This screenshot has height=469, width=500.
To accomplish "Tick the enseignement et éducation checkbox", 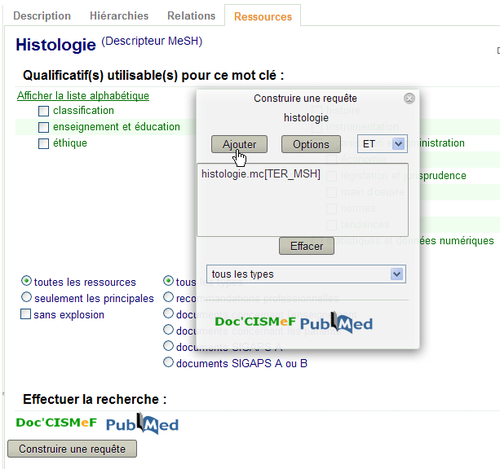I will tap(43, 127).
